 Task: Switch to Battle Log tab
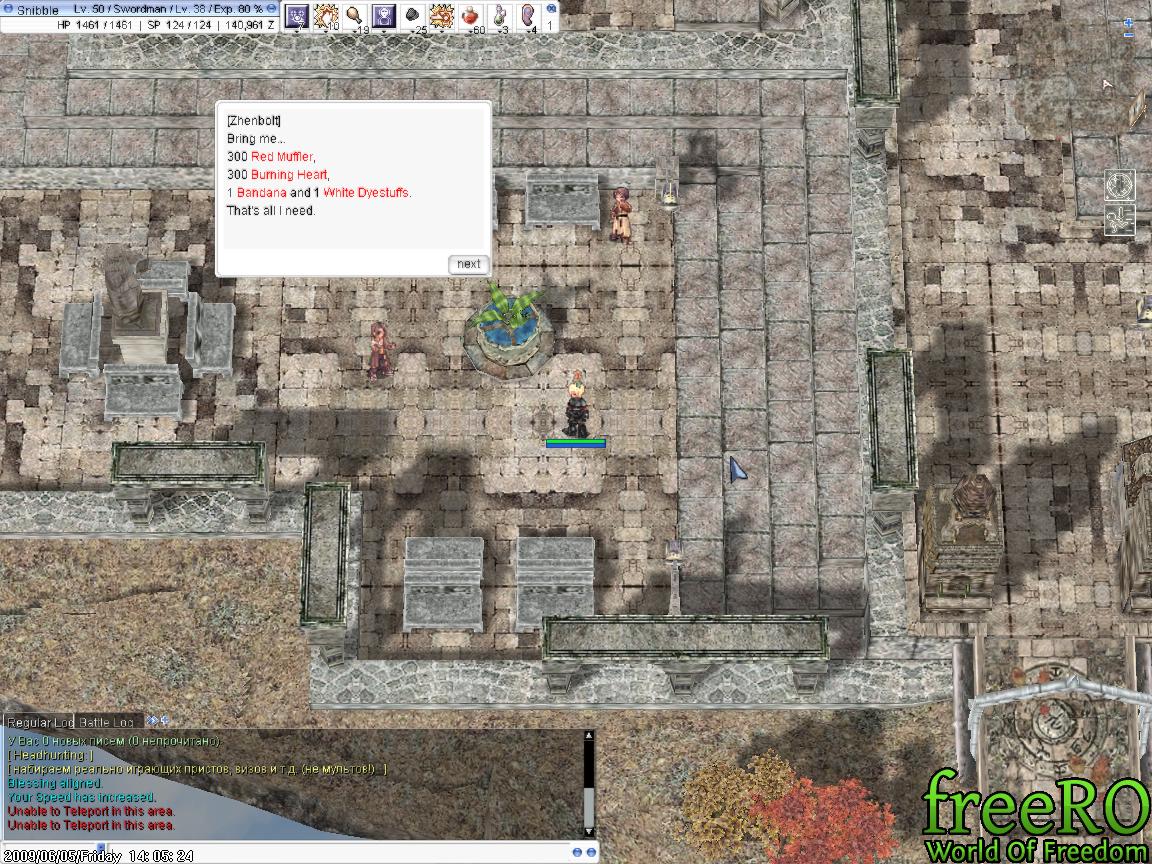click(107, 722)
